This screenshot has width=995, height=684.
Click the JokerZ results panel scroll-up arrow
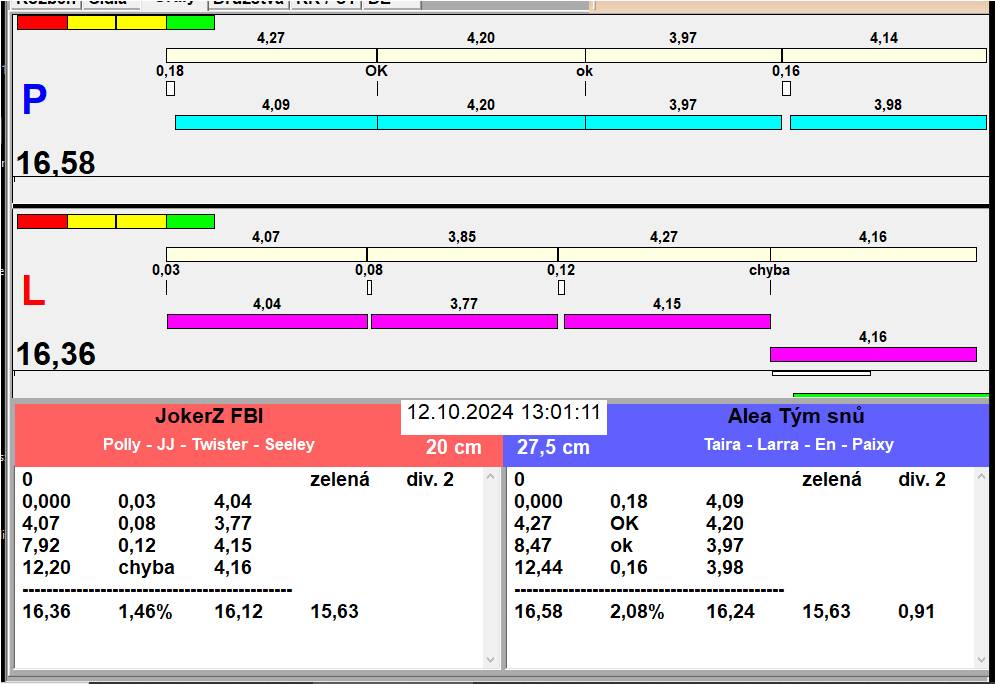click(x=491, y=476)
